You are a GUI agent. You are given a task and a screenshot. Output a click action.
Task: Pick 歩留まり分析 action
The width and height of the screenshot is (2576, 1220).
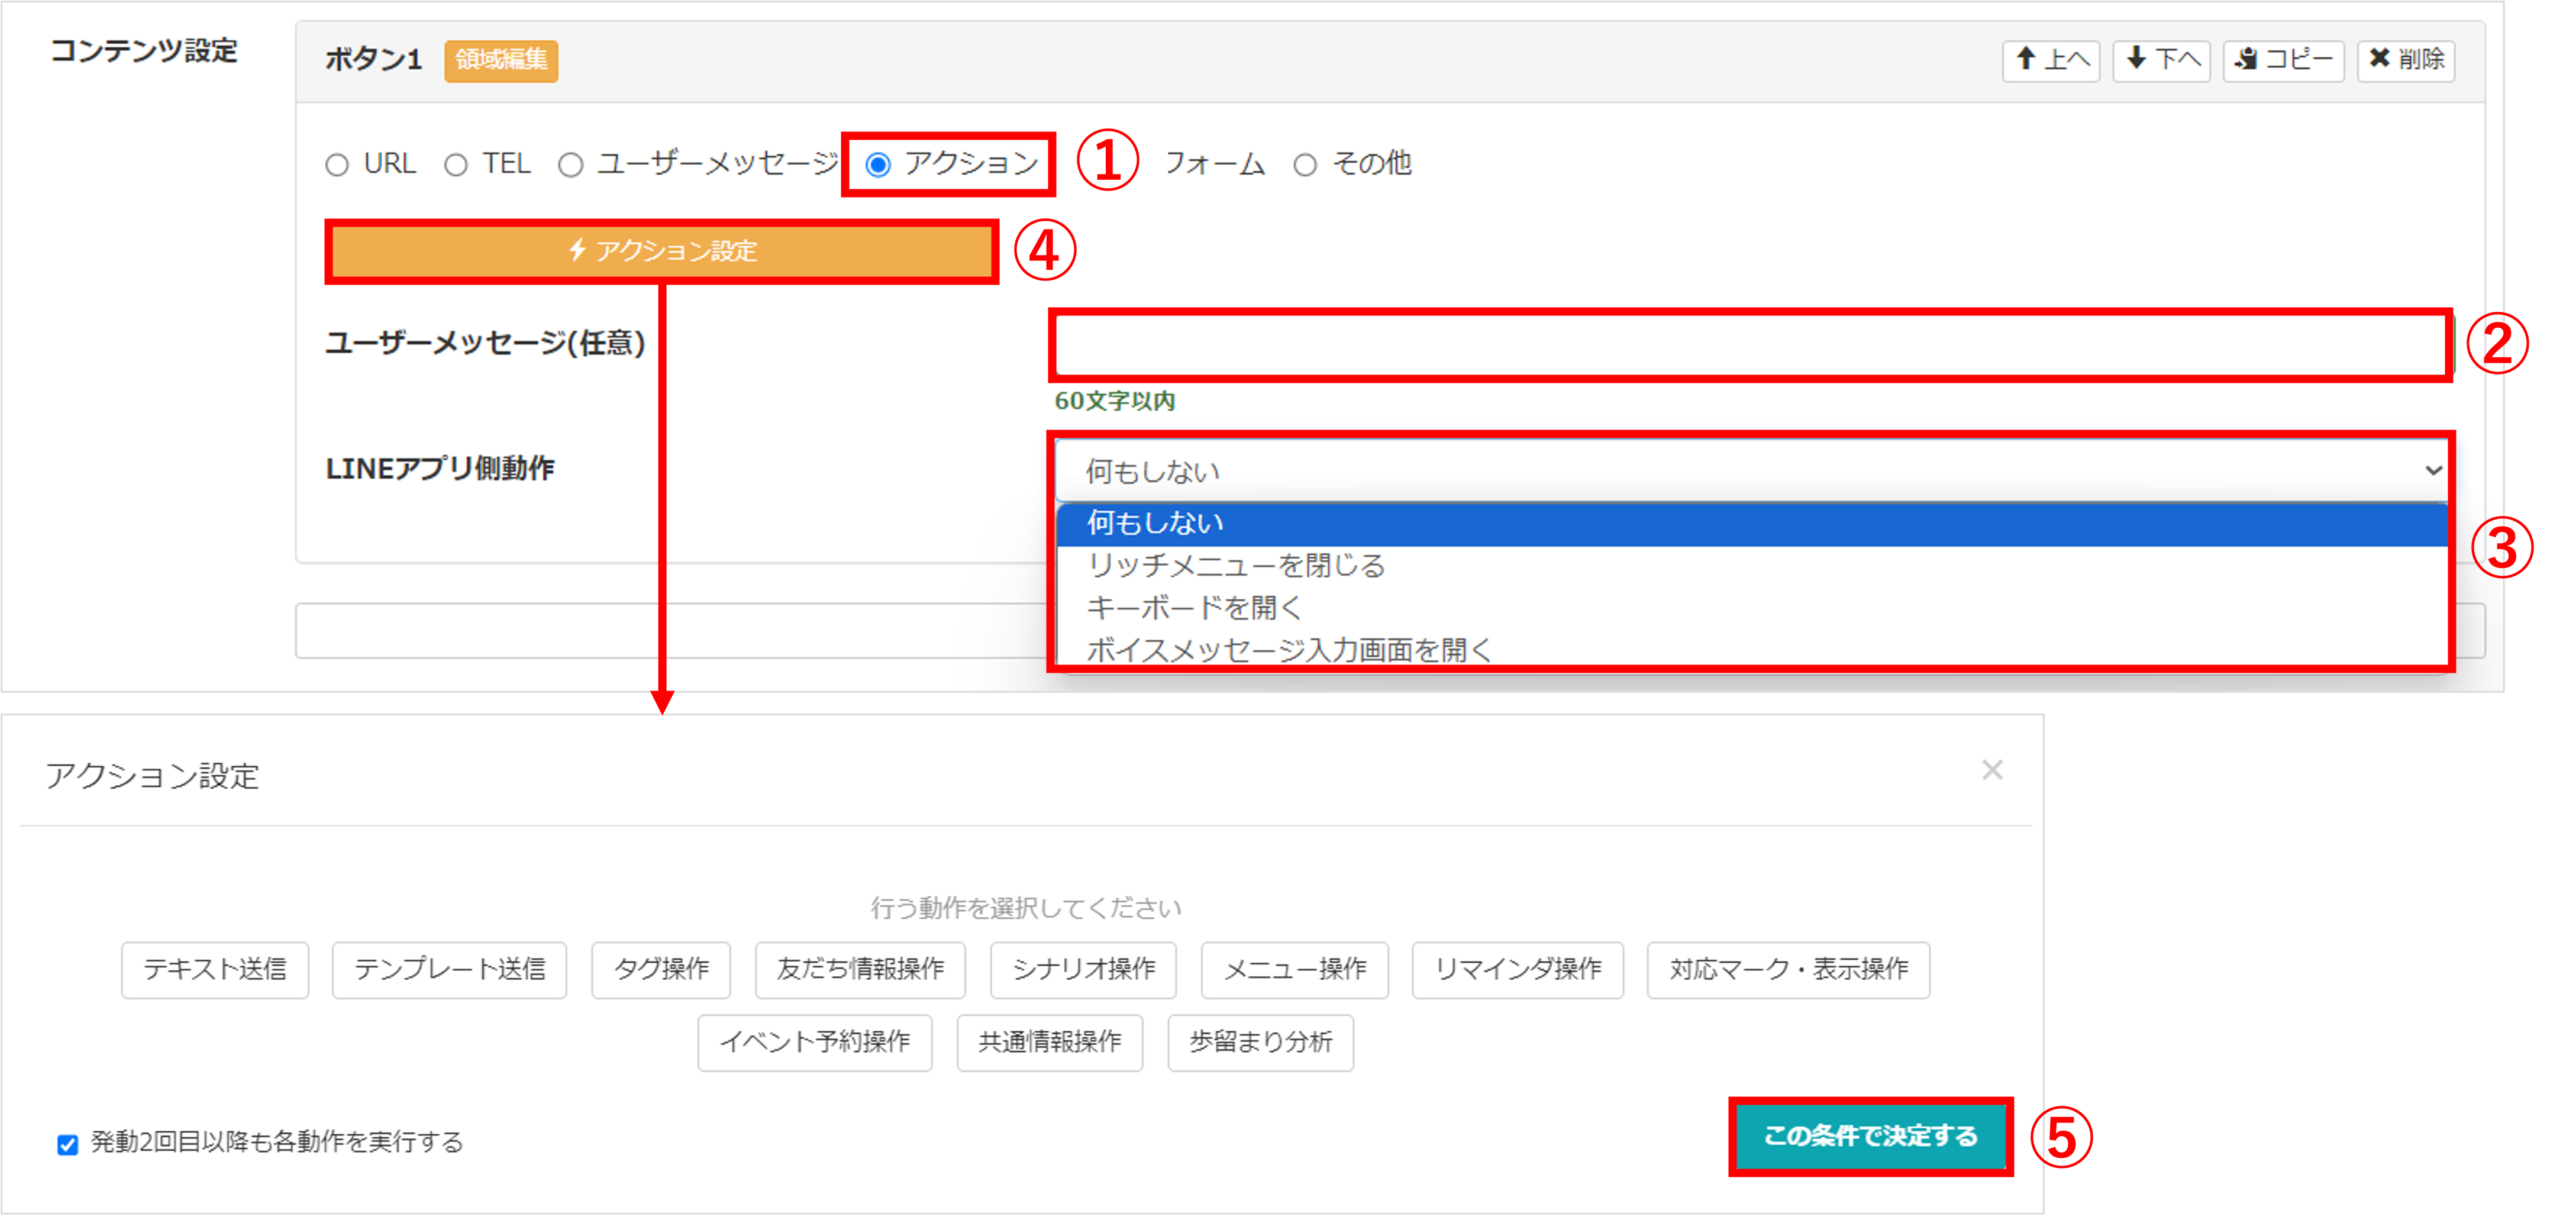pyautogui.click(x=1260, y=1042)
